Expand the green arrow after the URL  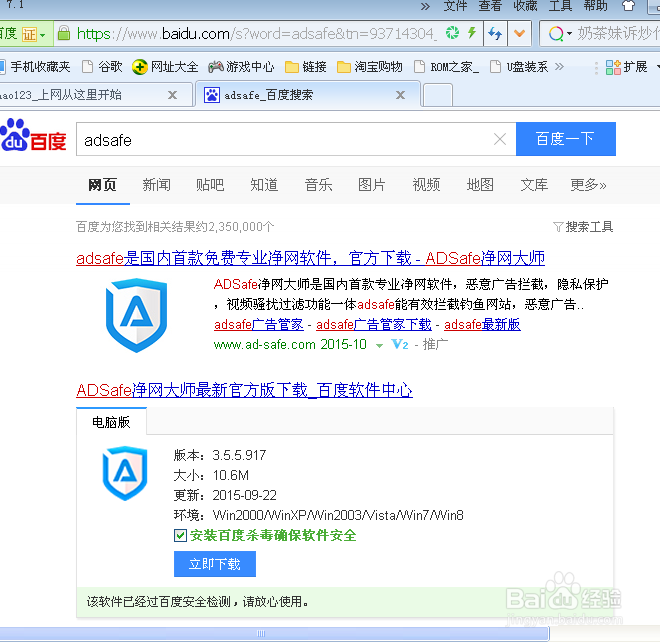[x=379, y=346]
